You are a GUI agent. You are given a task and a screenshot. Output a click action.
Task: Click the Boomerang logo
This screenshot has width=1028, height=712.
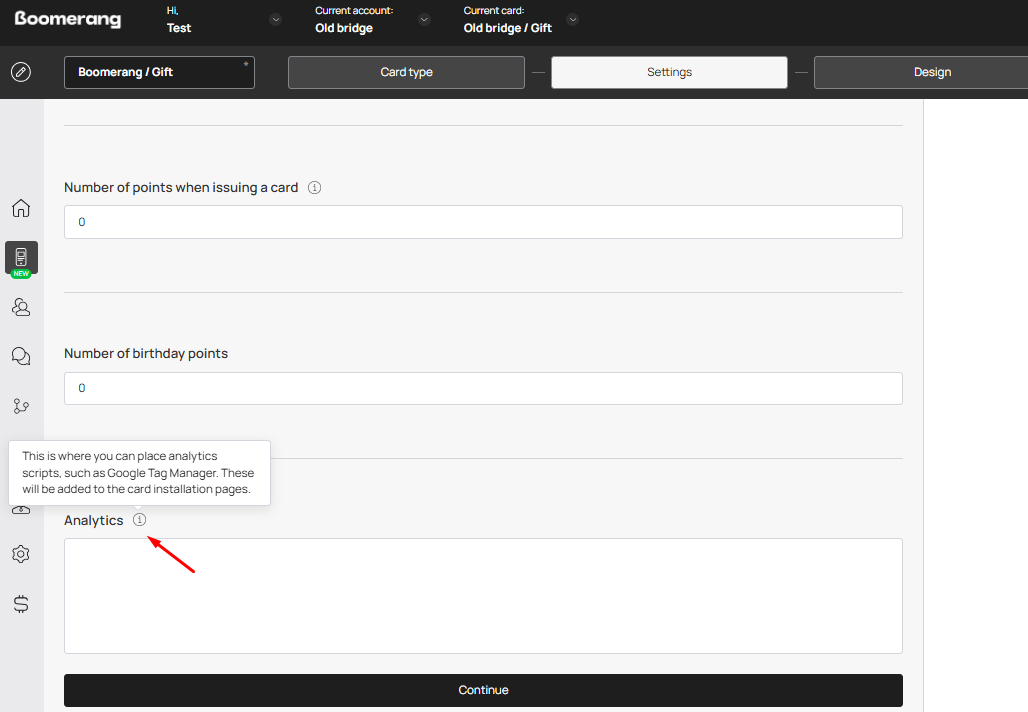pyautogui.click(x=68, y=20)
